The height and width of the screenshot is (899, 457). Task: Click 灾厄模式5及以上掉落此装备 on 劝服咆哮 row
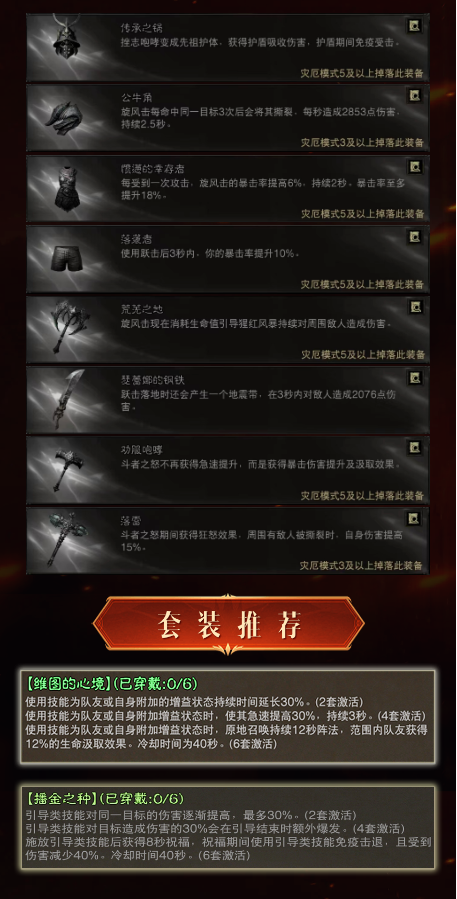pos(362,496)
